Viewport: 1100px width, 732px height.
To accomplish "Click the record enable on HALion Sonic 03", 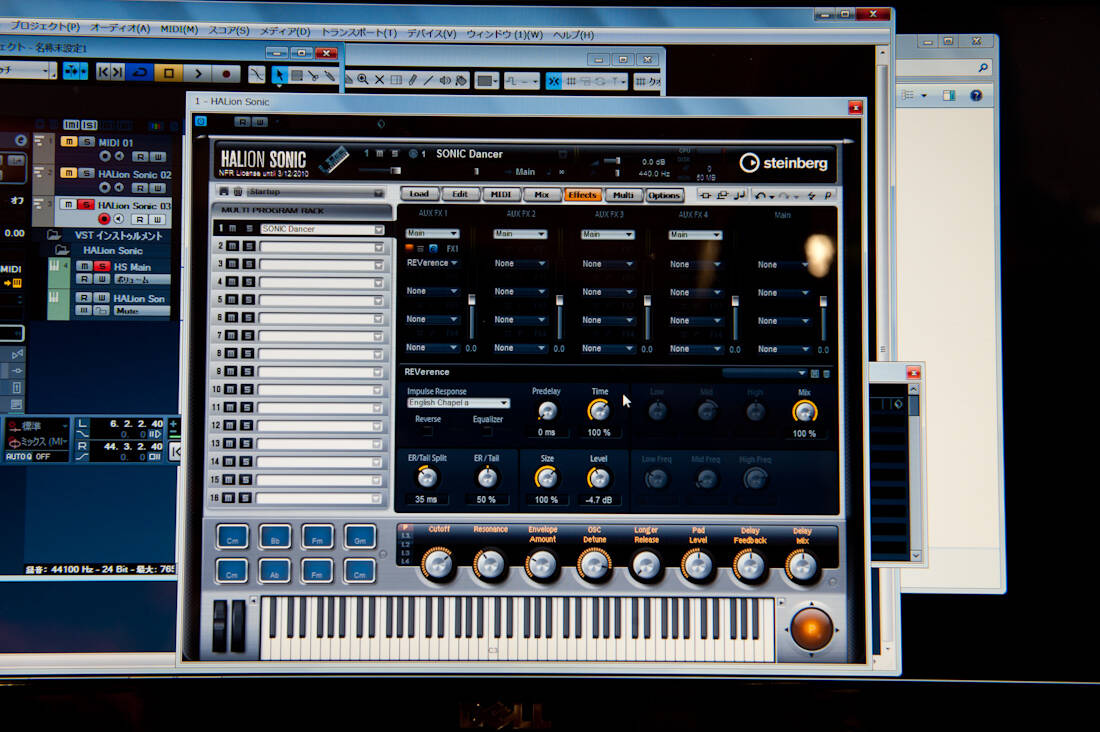I will point(104,219).
